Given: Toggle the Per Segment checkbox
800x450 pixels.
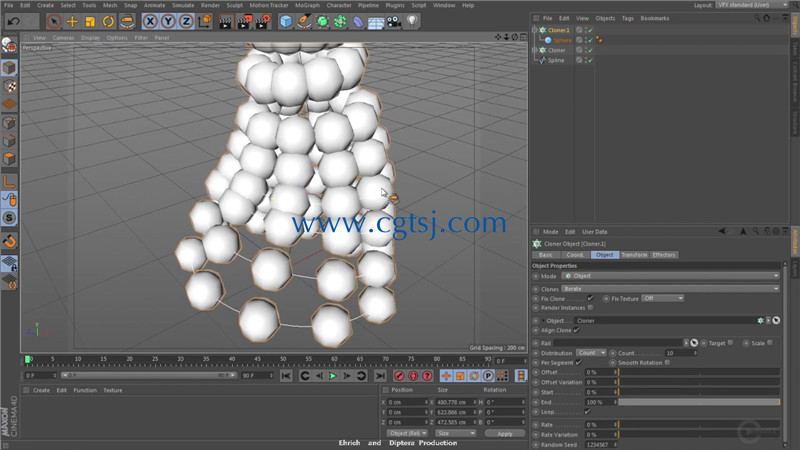Looking at the screenshot, I should 579,363.
